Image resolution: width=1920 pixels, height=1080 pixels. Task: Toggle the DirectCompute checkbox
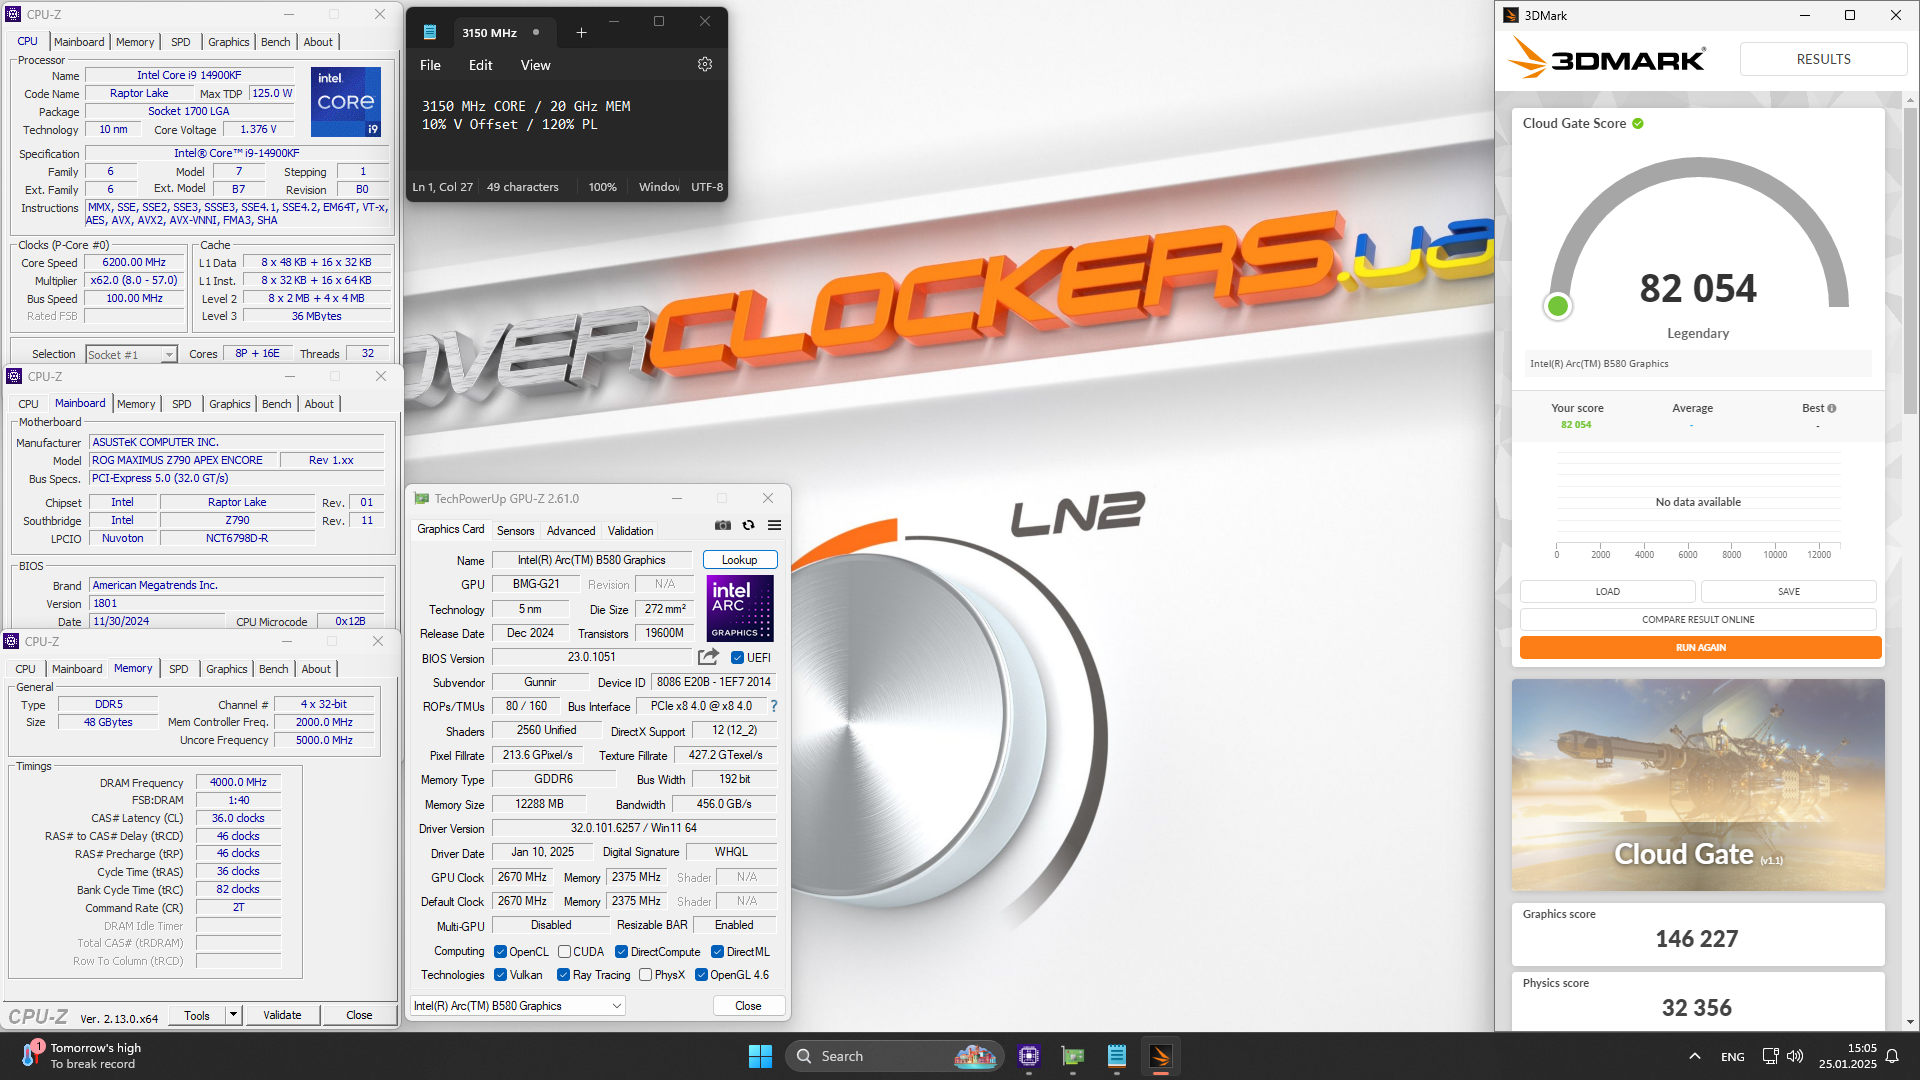621,952
